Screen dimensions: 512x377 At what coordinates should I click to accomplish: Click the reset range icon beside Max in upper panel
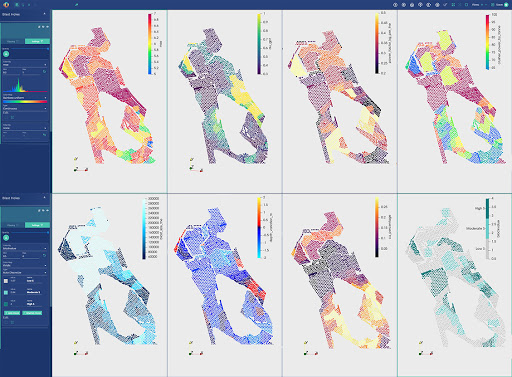44,71
